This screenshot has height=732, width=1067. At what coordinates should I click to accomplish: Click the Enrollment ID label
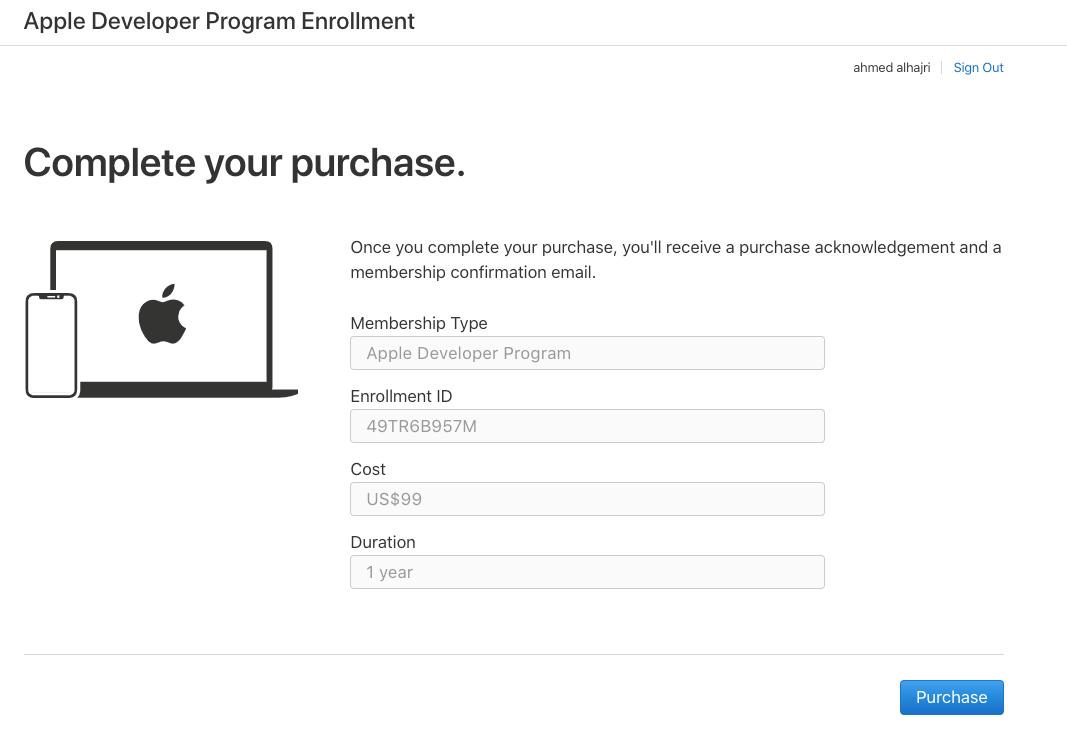tap(401, 396)
